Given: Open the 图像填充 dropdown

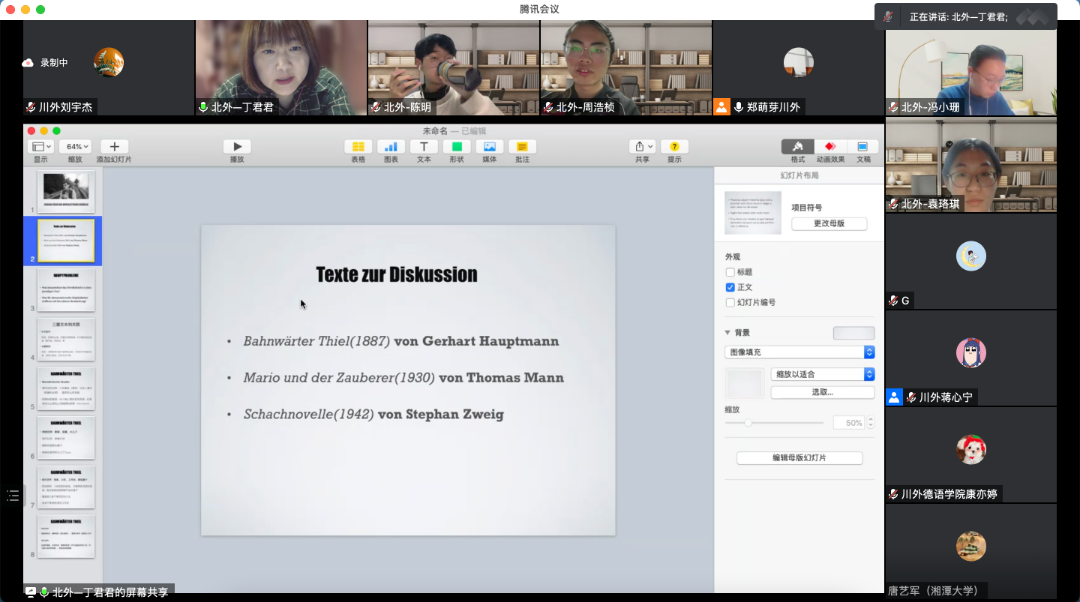Looking at the screenshot, I should click(x=799, y=352).
